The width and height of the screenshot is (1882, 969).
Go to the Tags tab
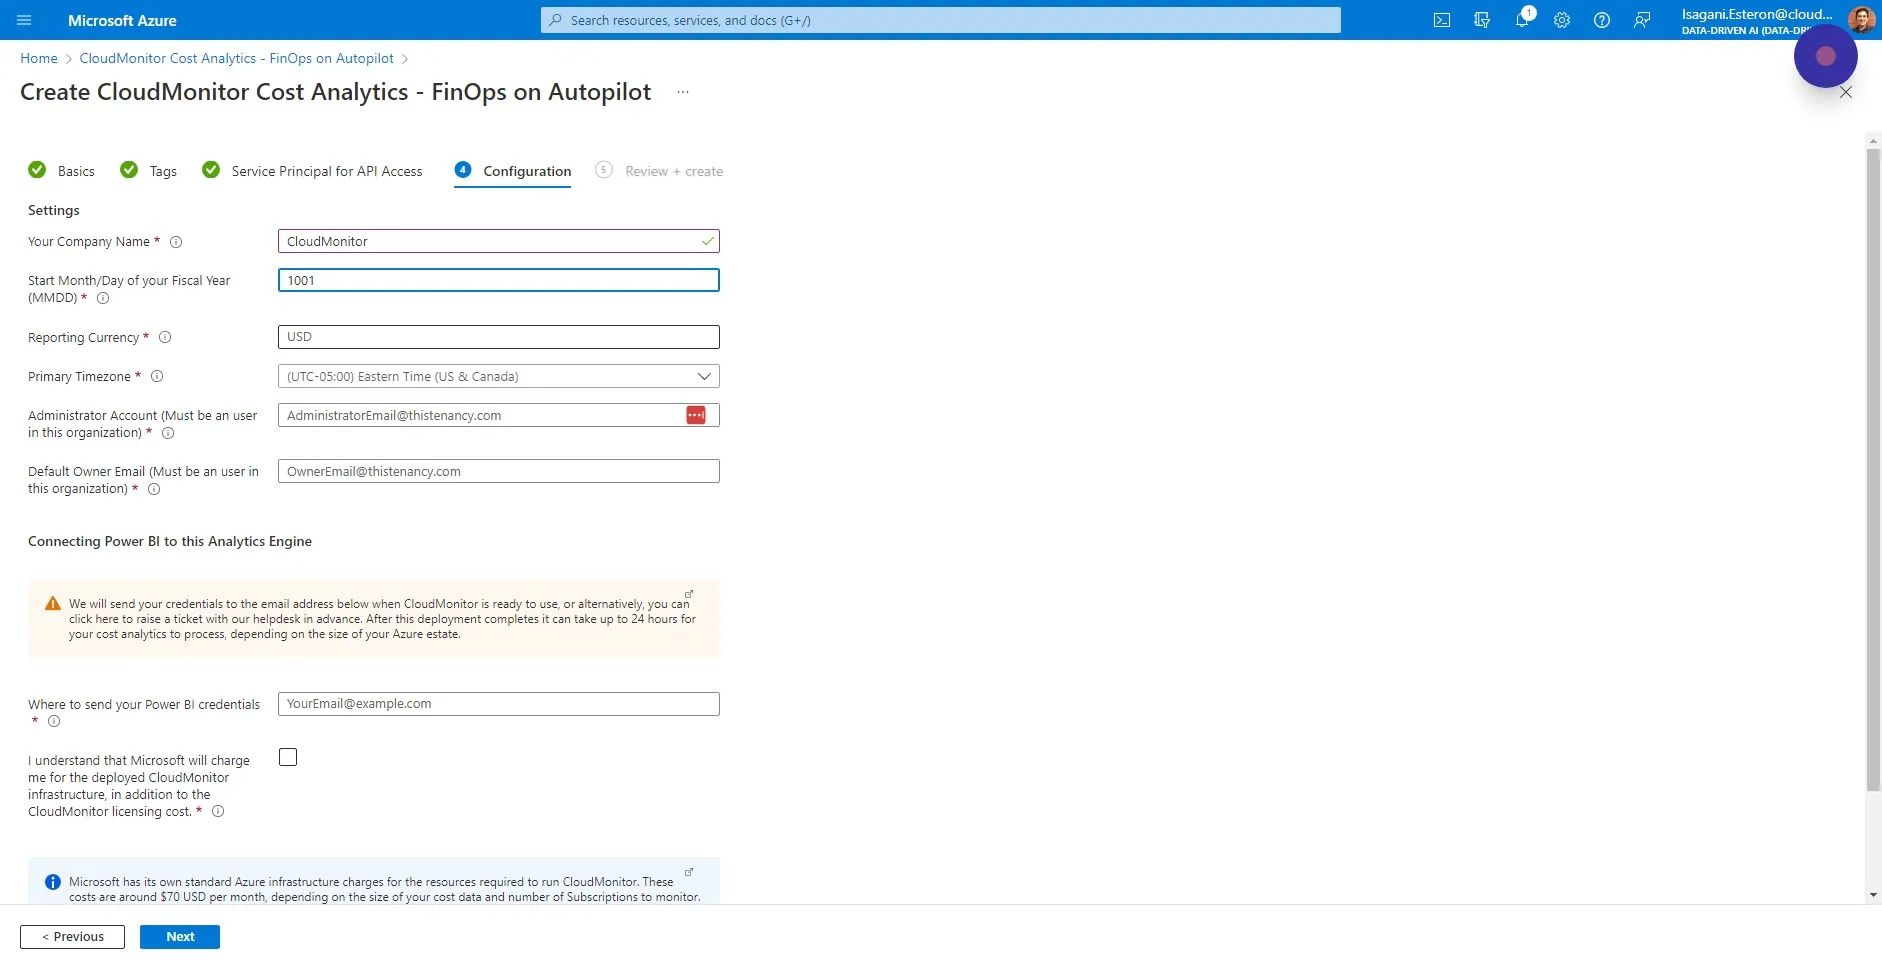(x=148, y=171)
